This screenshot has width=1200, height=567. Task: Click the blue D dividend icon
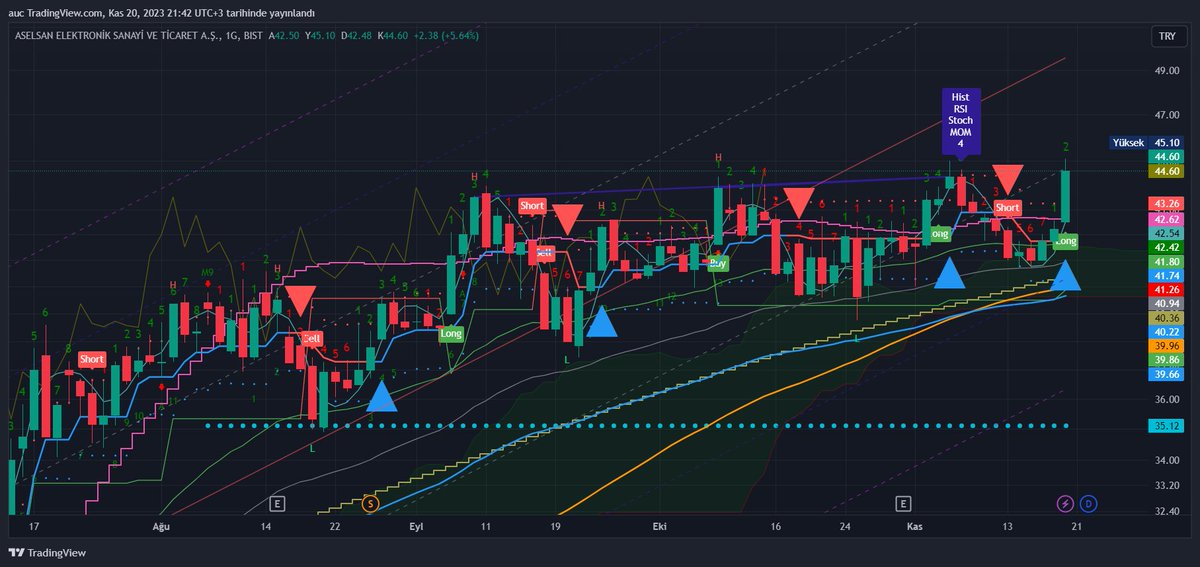pyautogui.click(x=1088, y=503)
